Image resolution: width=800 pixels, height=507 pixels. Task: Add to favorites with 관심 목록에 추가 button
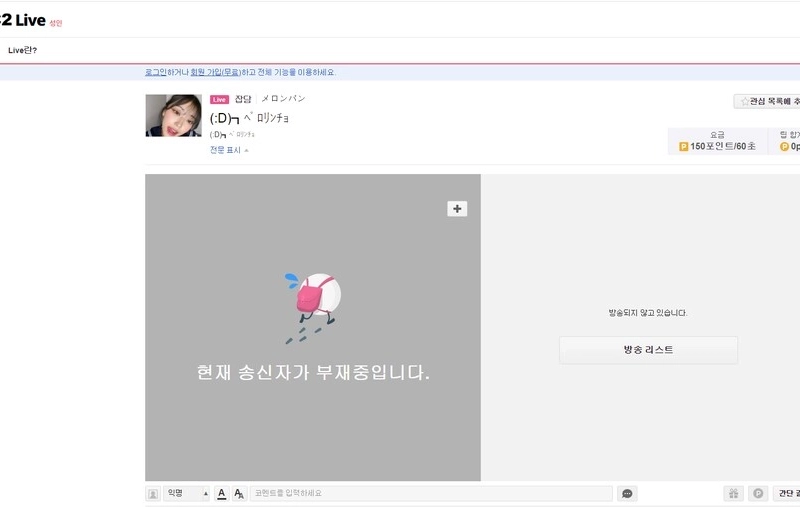click(768, 101)
